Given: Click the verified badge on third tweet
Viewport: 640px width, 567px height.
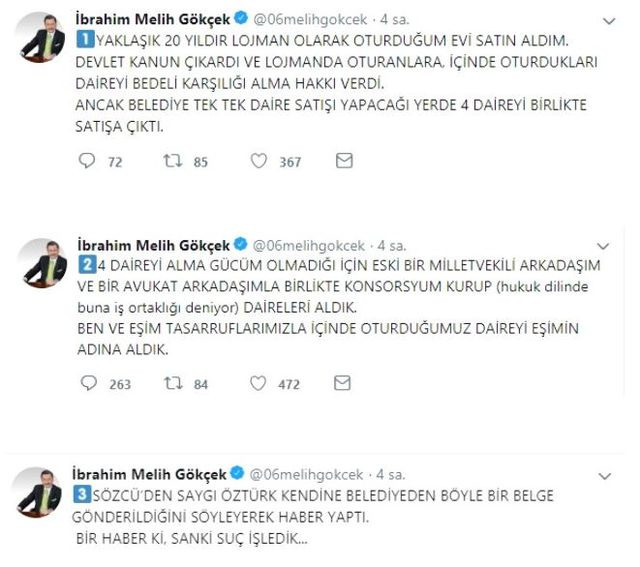Looking at the screenshot, I should point(237,474).
